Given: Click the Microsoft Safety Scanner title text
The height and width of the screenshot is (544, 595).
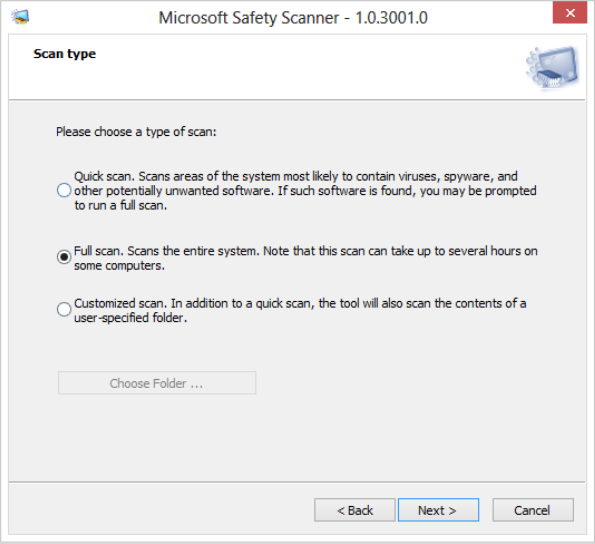Looking at the screenshot, I should click(x=249, y=18).
